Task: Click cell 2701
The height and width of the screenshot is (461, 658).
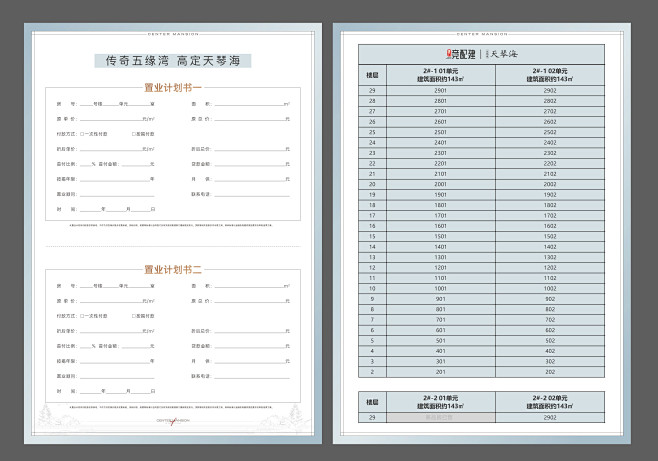Action: (x=441, y=112)
